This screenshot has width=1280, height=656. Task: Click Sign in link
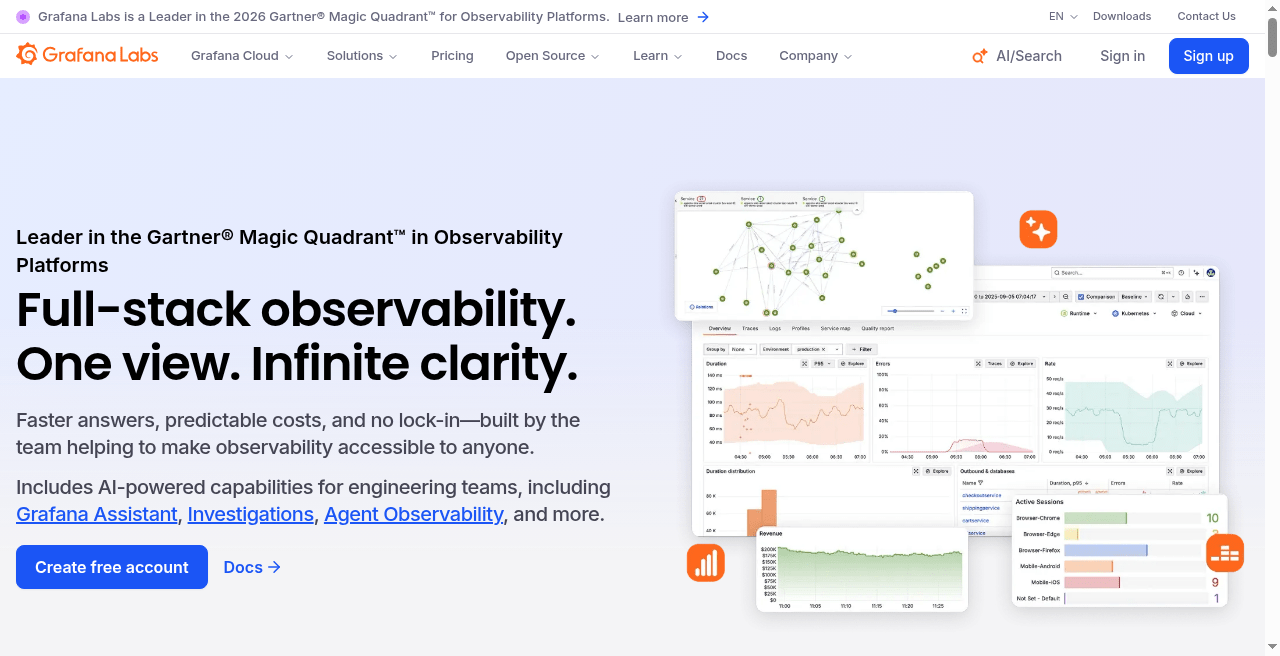coord(1122,56)
